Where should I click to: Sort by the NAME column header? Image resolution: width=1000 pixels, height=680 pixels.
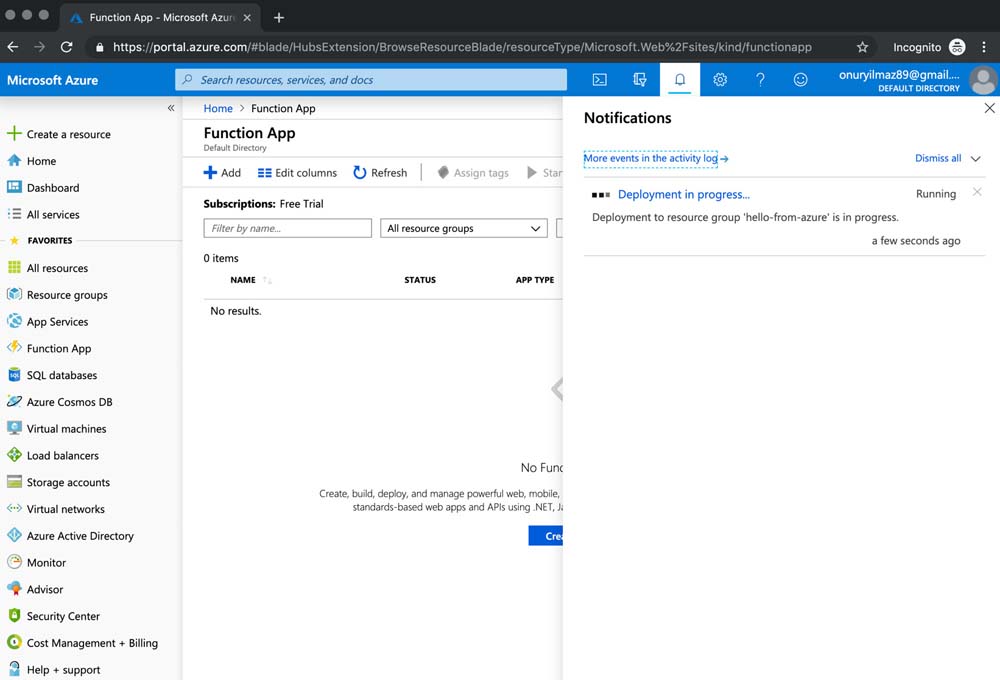(x=243, y=280)
